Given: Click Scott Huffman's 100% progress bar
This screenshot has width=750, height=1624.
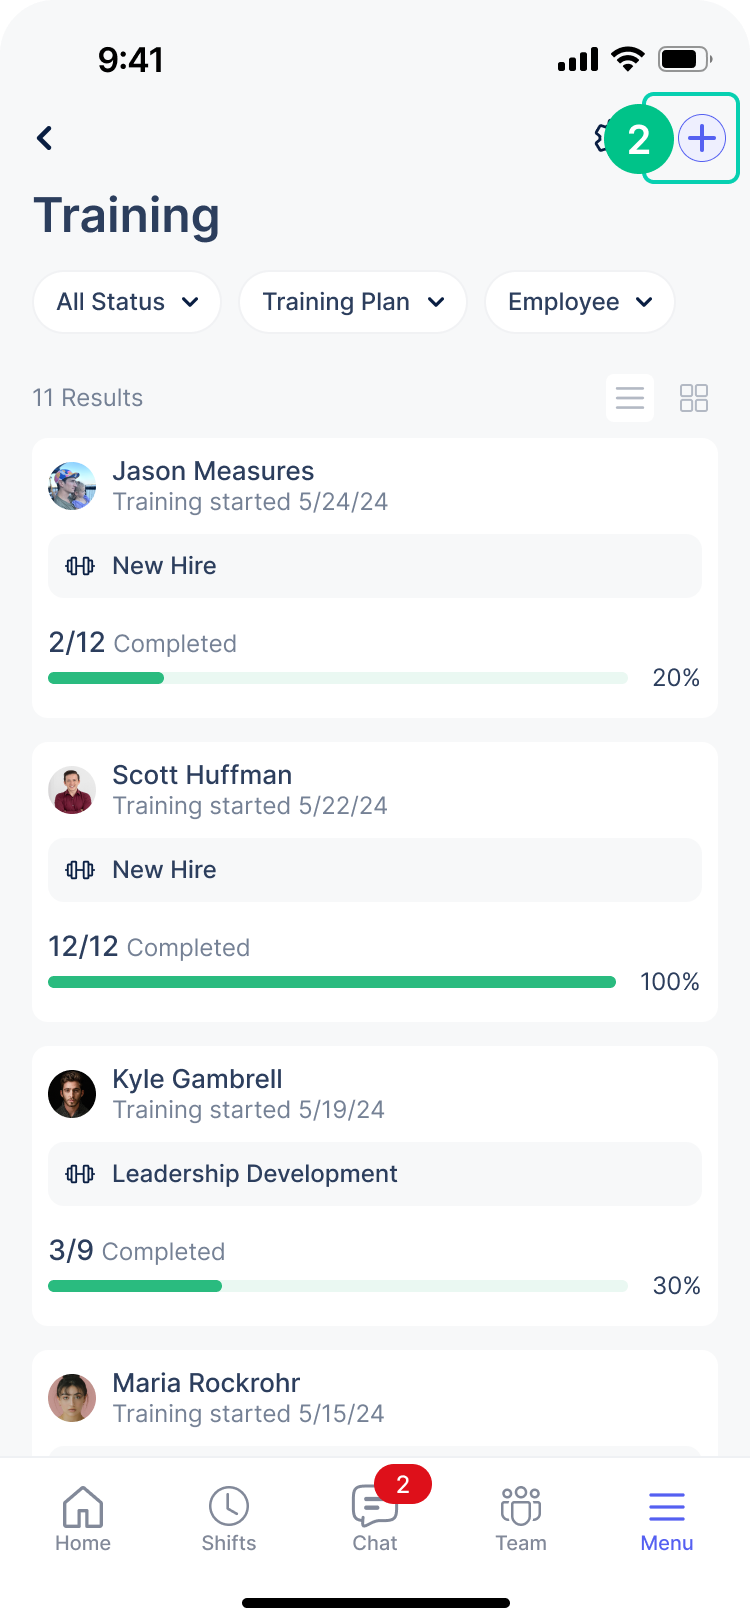Looking at the screenshot, I should tap(332, 982).
